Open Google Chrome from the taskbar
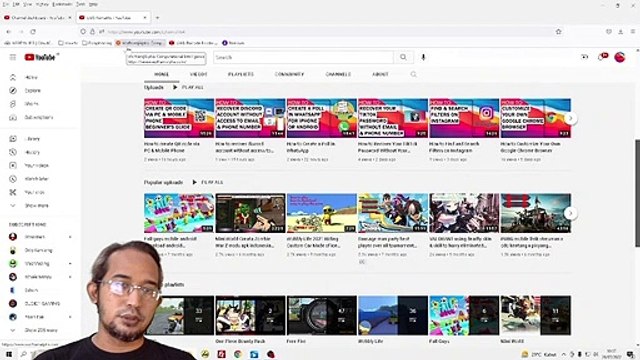Screen dimensions: 640x360 238,354
